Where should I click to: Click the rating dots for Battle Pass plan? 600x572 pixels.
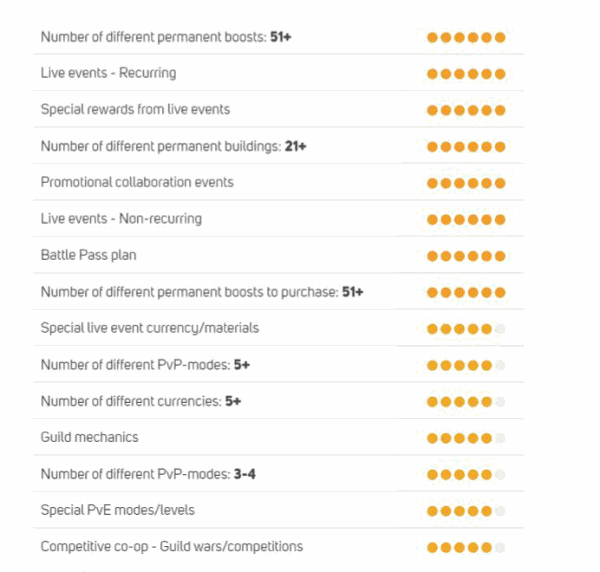coord(466,256)
